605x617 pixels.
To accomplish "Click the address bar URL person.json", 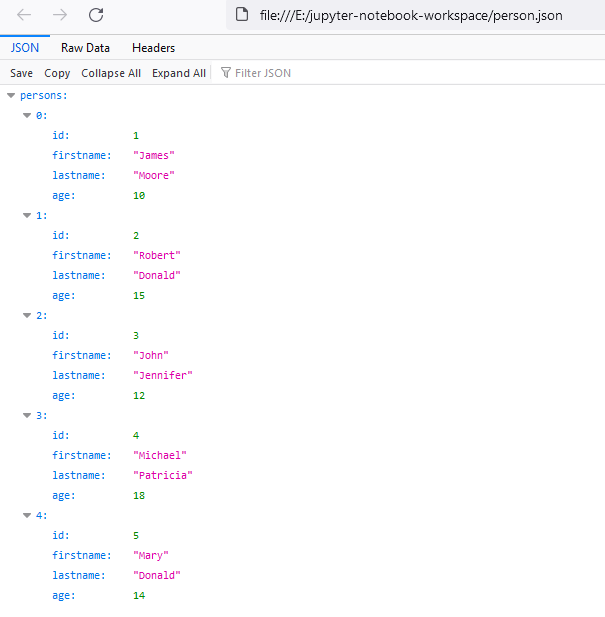I will coord(411,15).
